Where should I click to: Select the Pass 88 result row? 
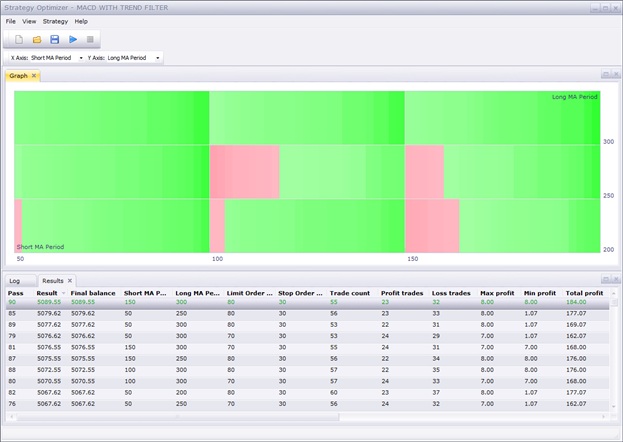(308, 370)
